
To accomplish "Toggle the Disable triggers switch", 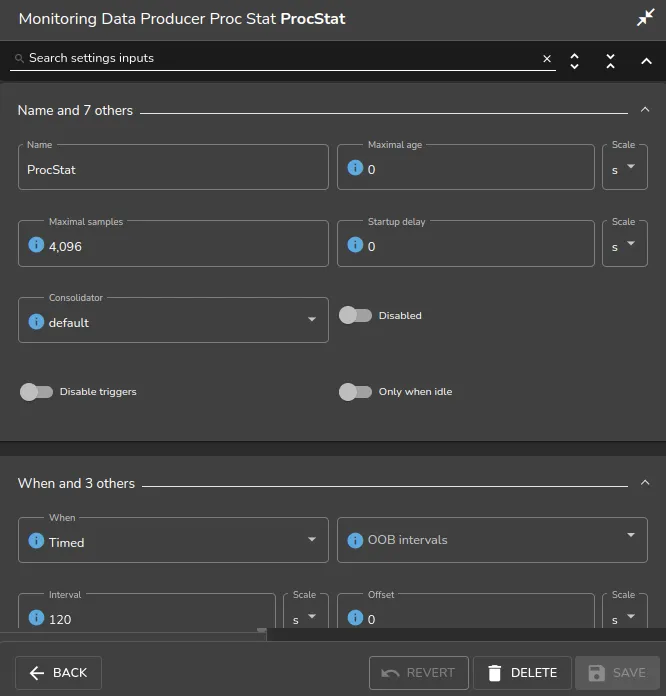I will tap(36, 392).
